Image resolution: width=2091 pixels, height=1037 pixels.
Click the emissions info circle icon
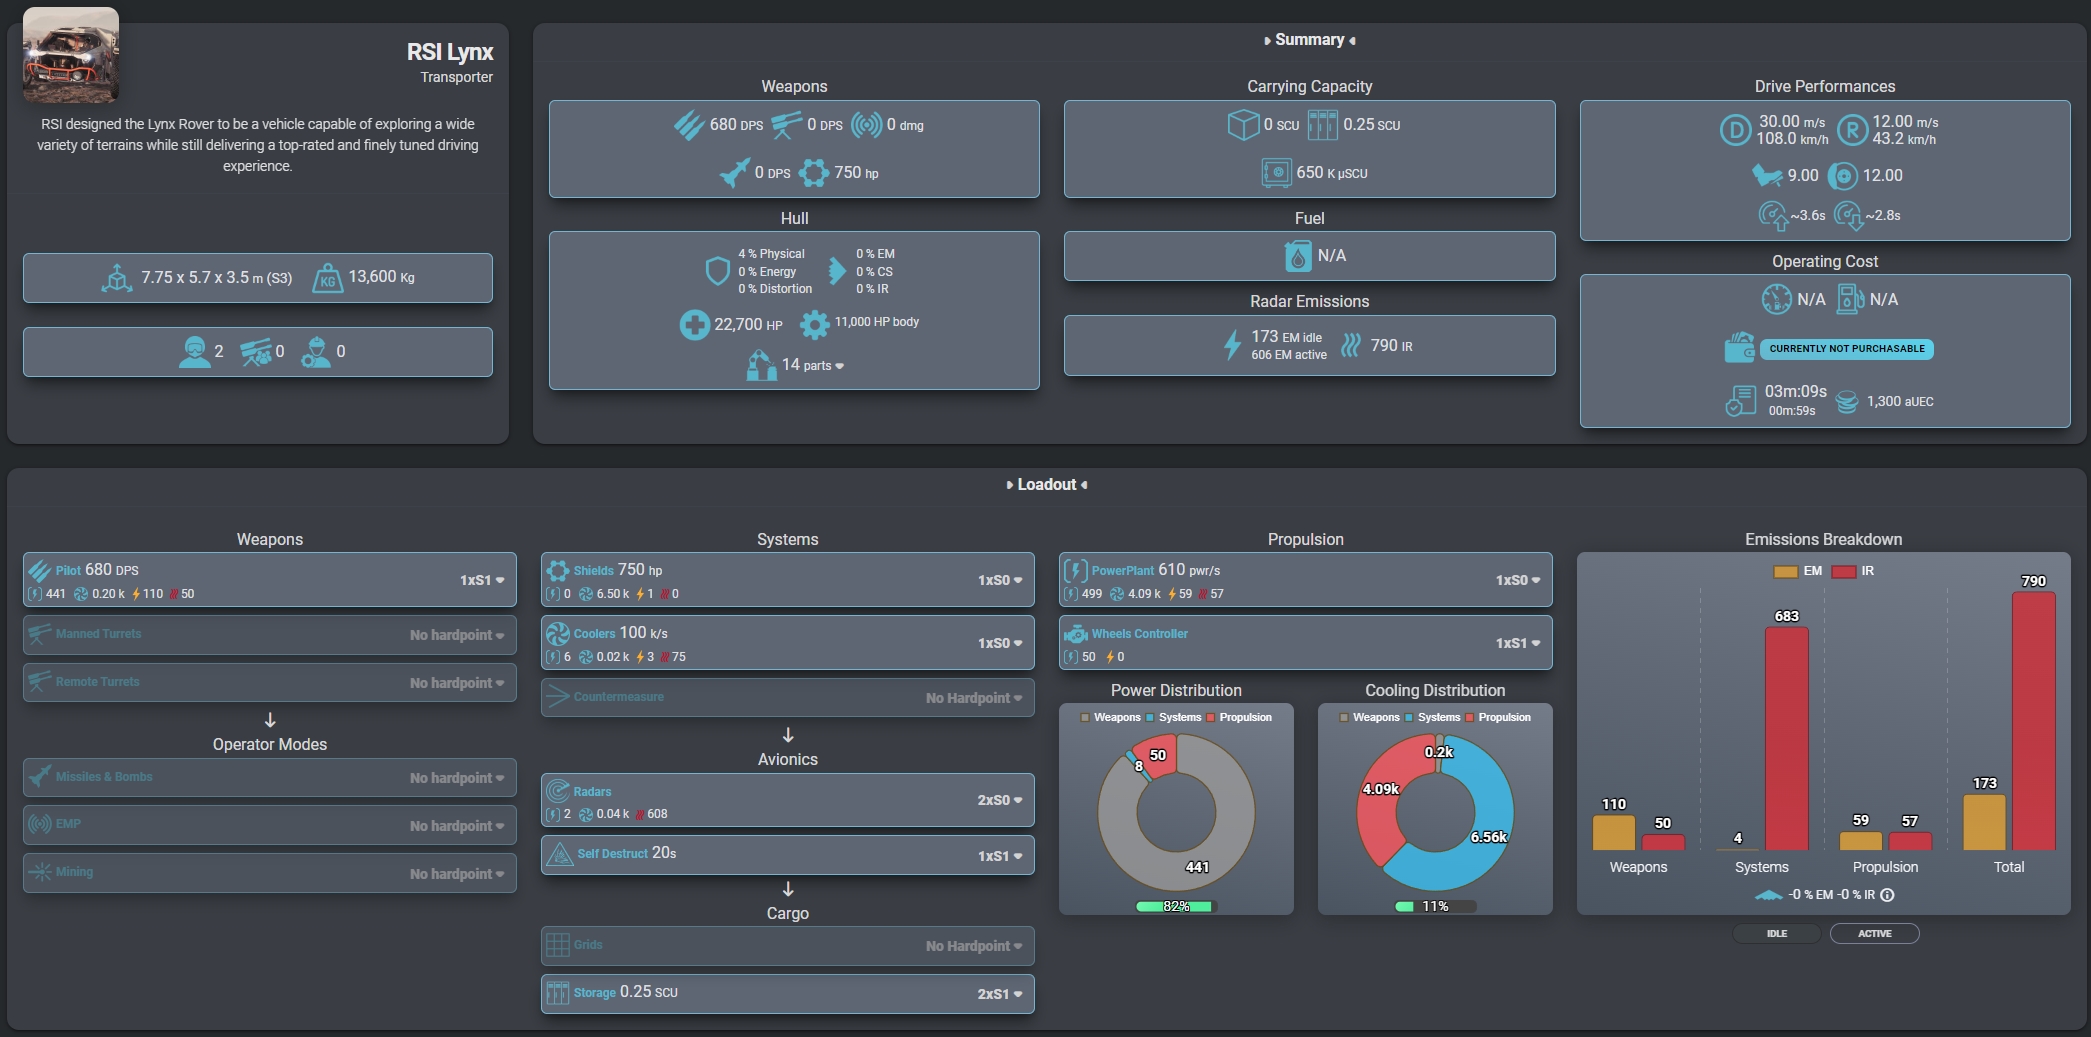[x=1887, y=895]
